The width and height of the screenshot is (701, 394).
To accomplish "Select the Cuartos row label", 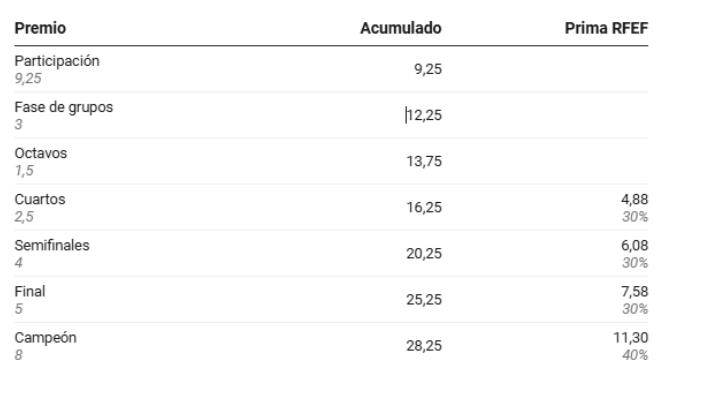I will click(40, 199).
